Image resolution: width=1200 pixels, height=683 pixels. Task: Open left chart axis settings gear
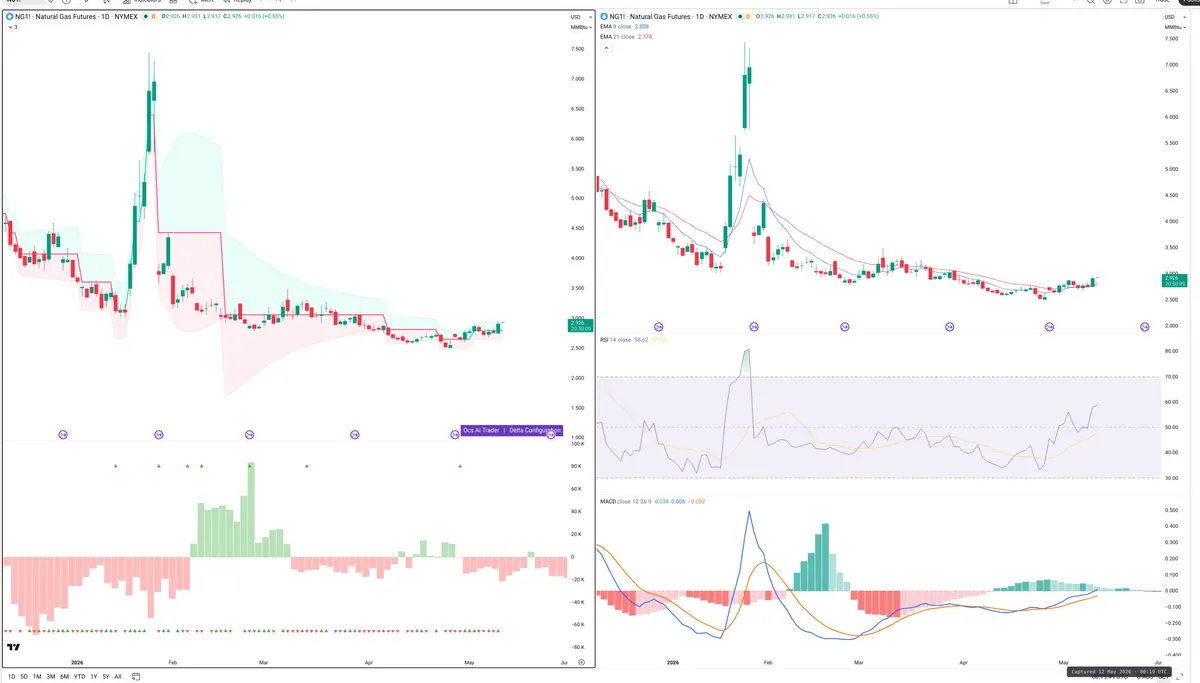[x=581, y=662]
